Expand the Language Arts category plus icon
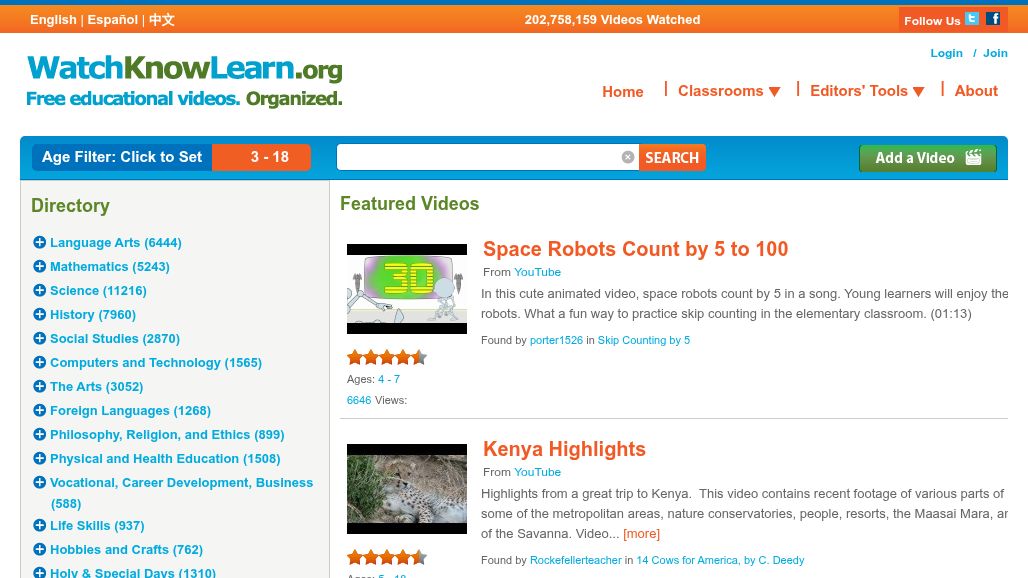1028x578 pixels. [39, 242]
